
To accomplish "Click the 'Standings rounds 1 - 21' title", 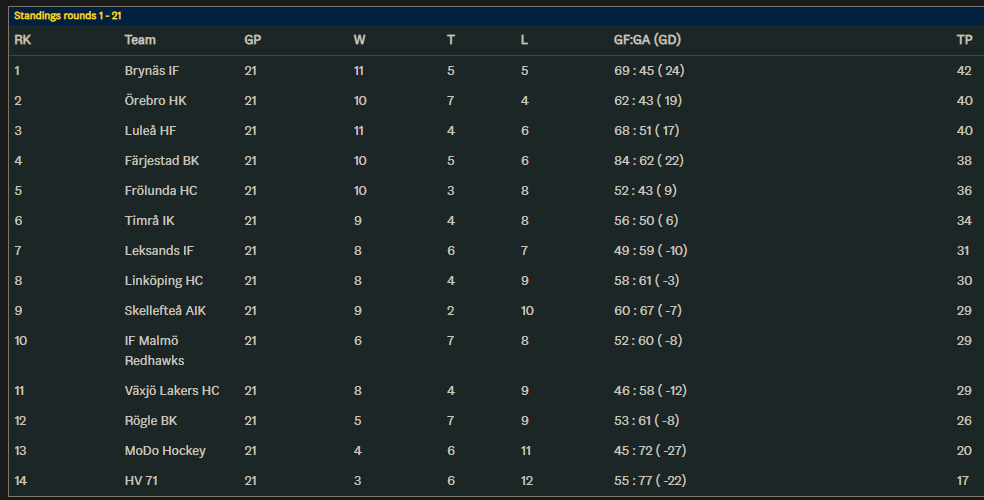I will click(x=68, y=16).
